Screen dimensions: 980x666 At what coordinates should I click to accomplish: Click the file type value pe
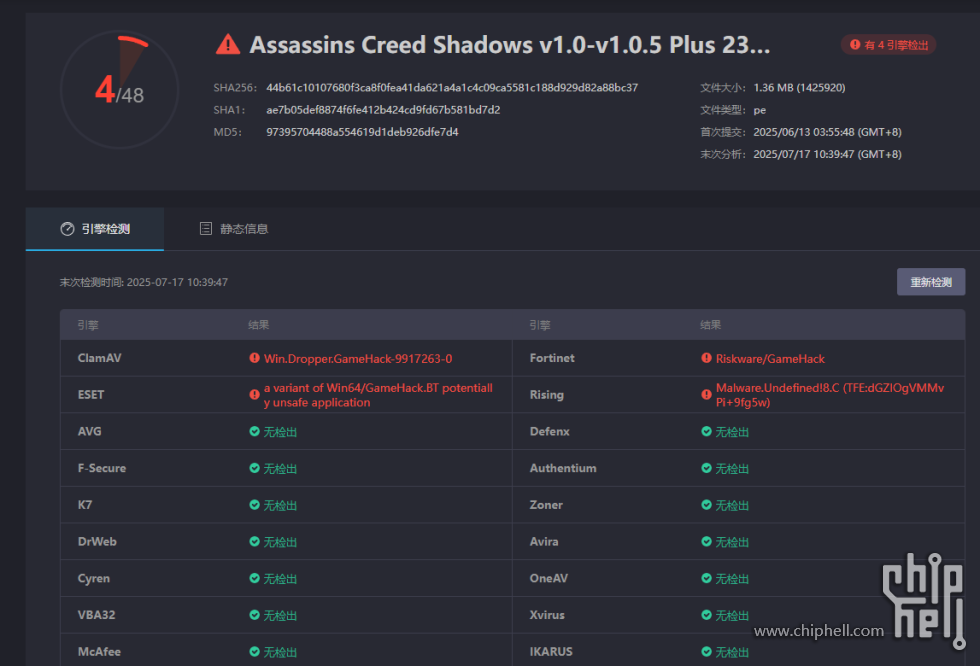[x=759, y=110]
